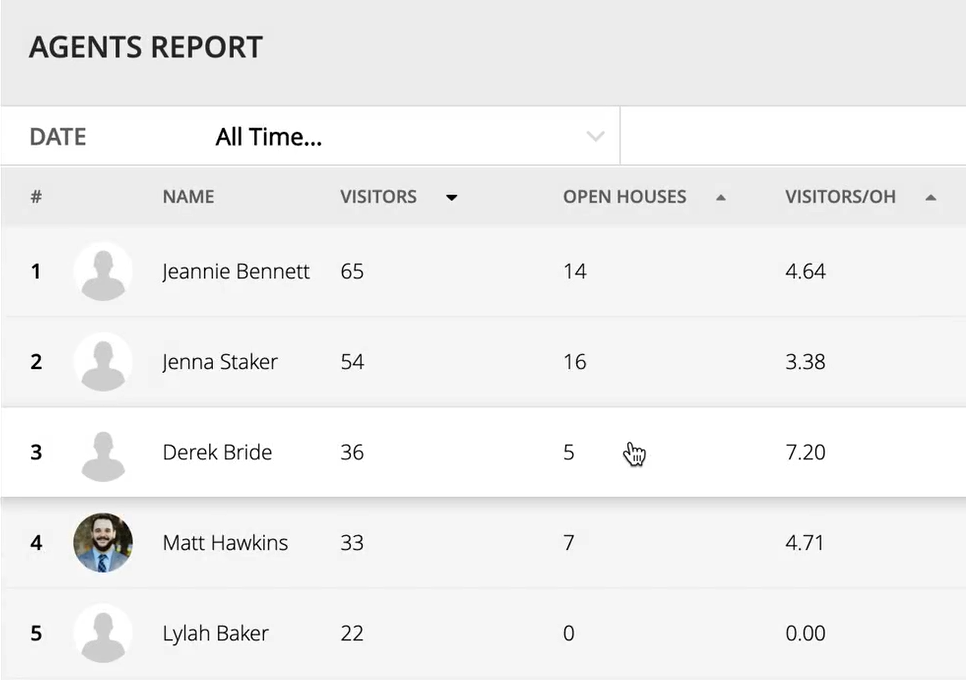Click Lylah Baker's avatar placeholder icon

pos(103,633)
